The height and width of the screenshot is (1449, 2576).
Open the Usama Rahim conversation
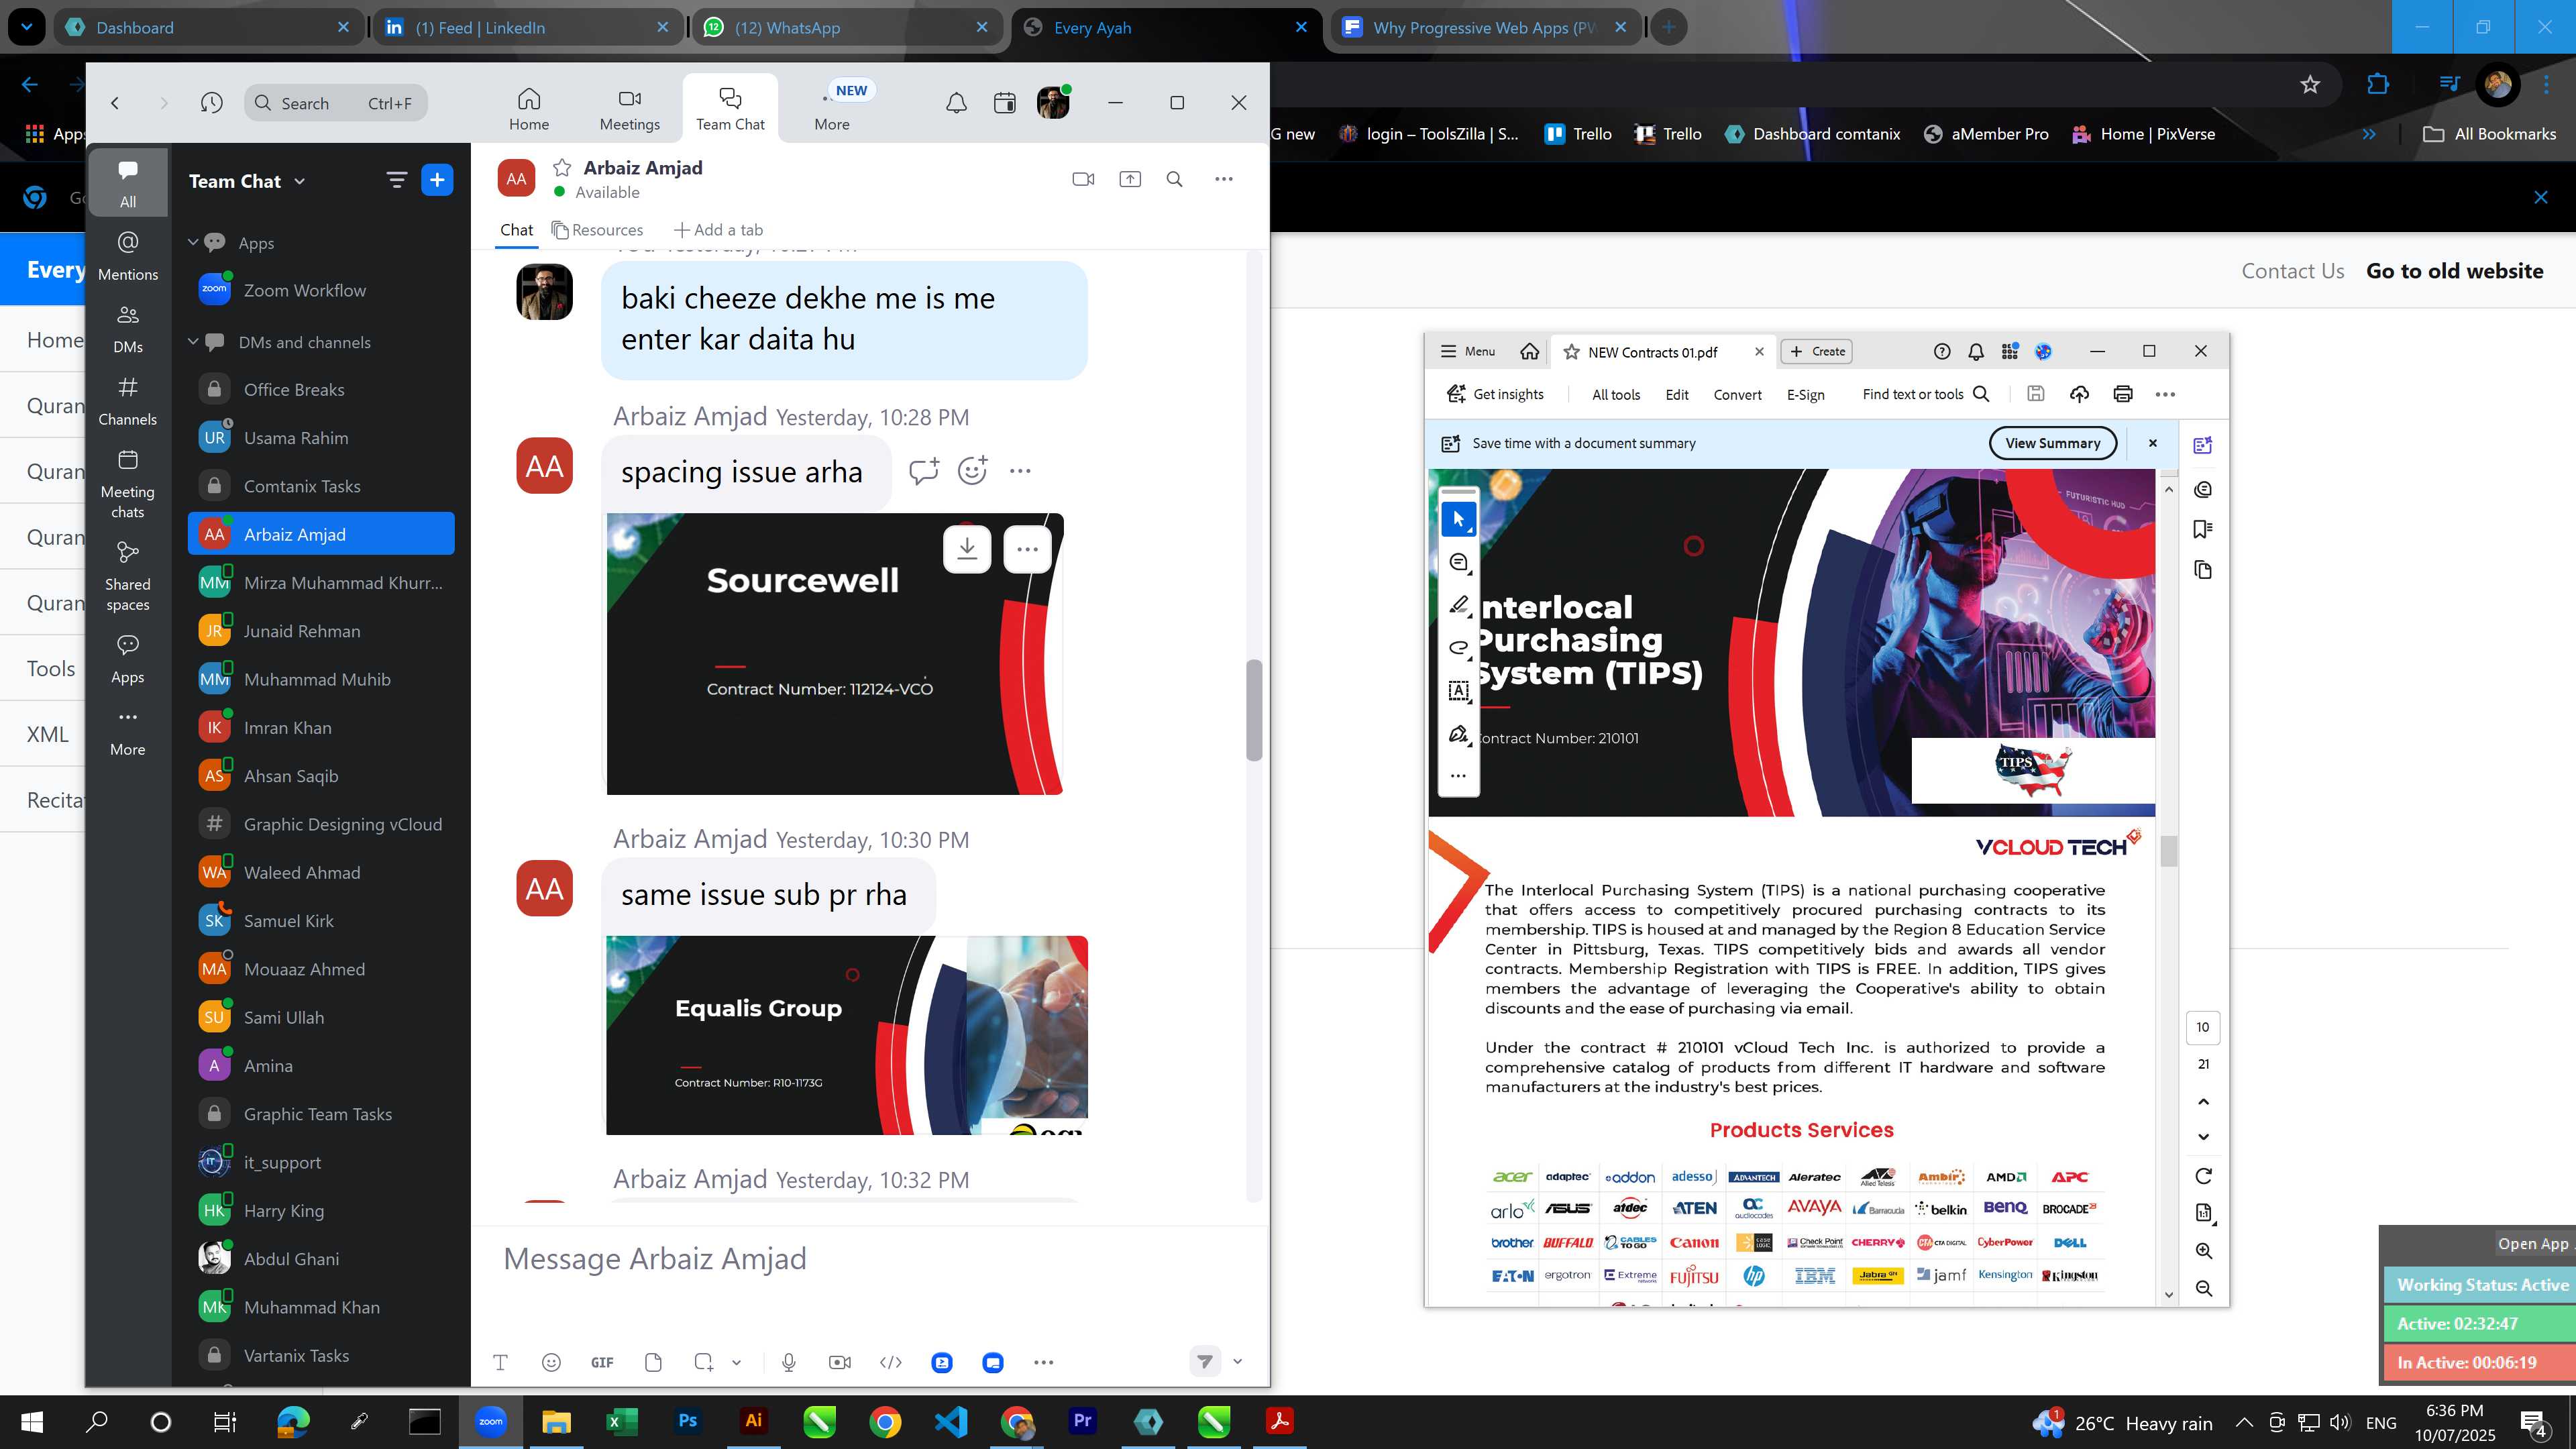point(320,438)
